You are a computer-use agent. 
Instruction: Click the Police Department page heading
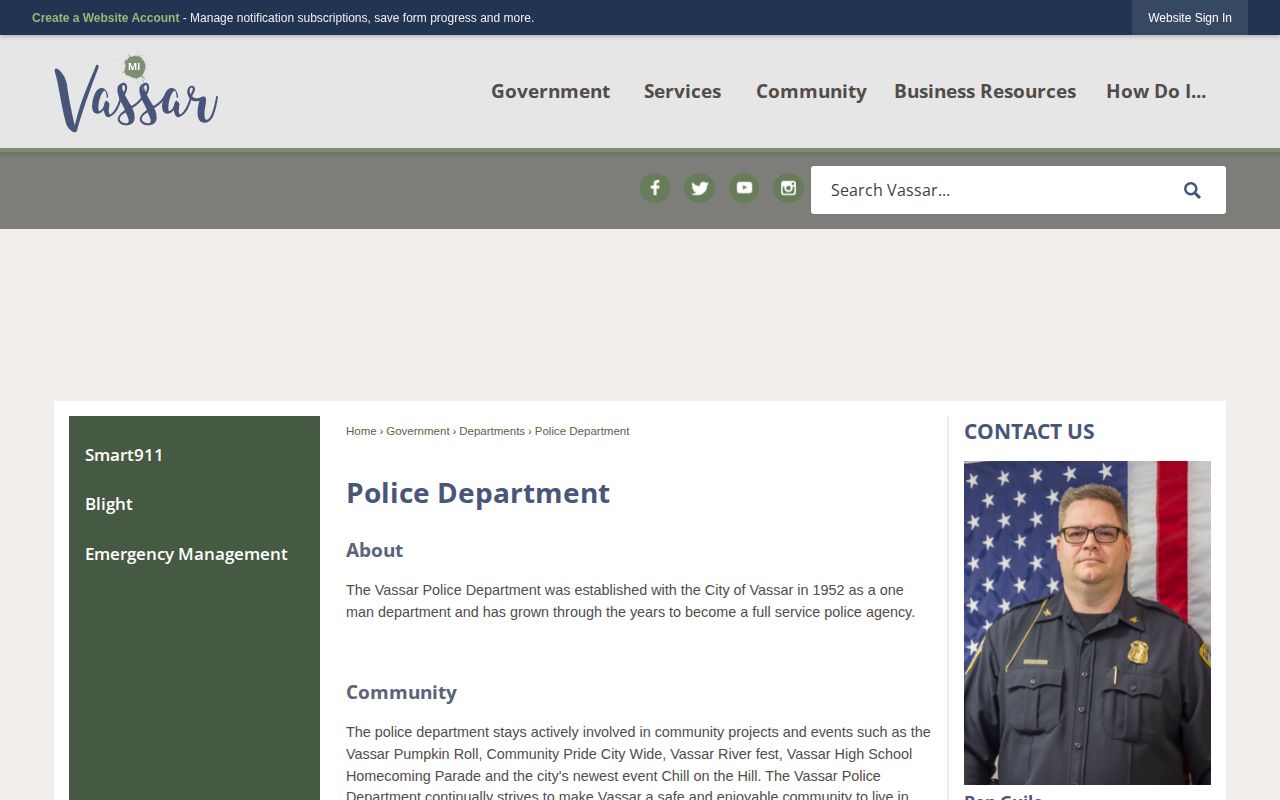478,493
